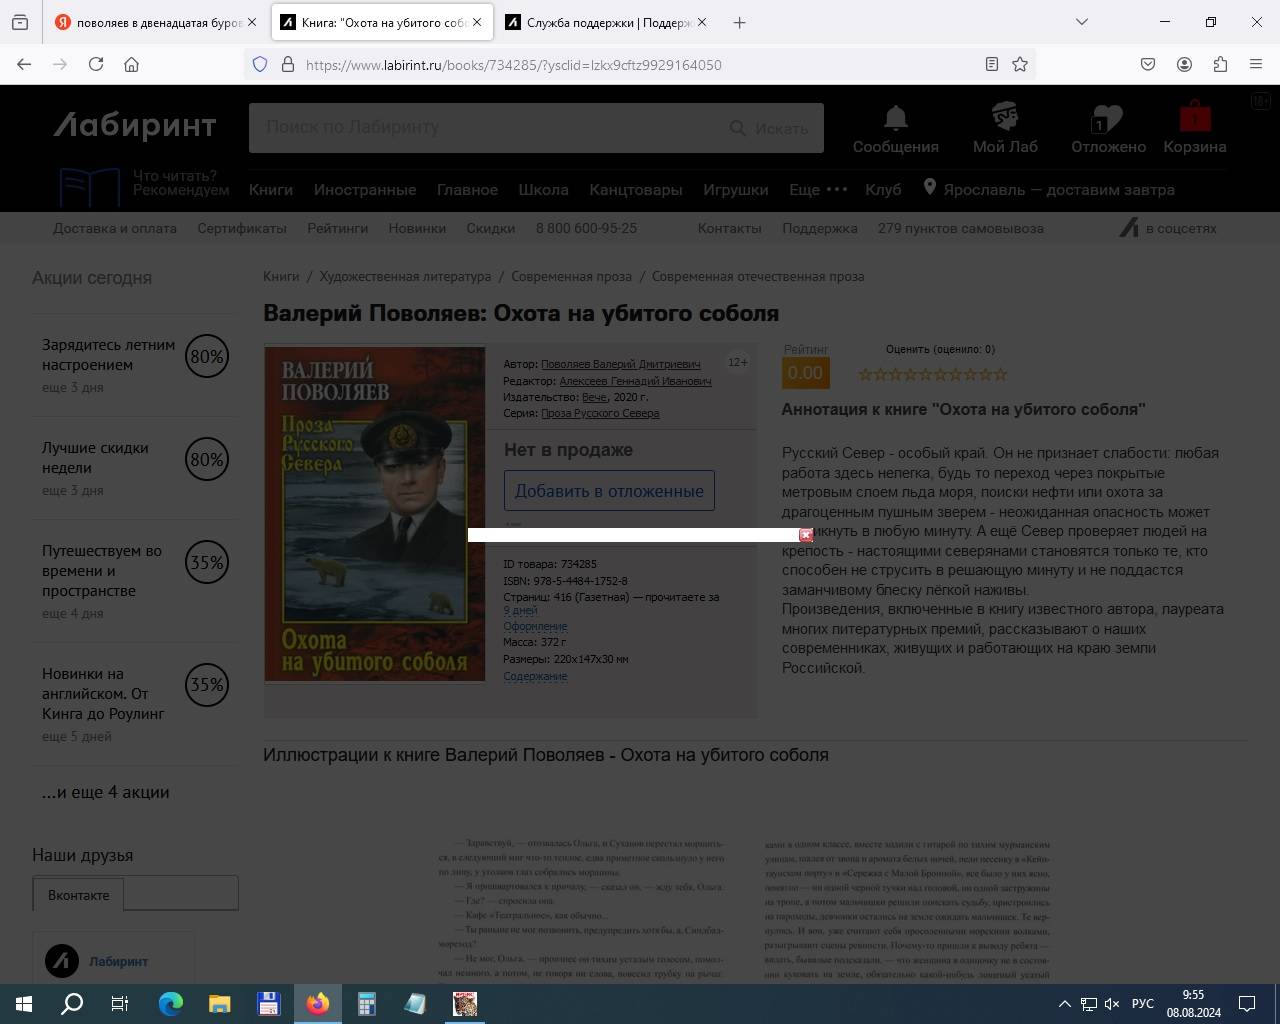
Task: Open Сертификаты link
Action: point(242,228)
